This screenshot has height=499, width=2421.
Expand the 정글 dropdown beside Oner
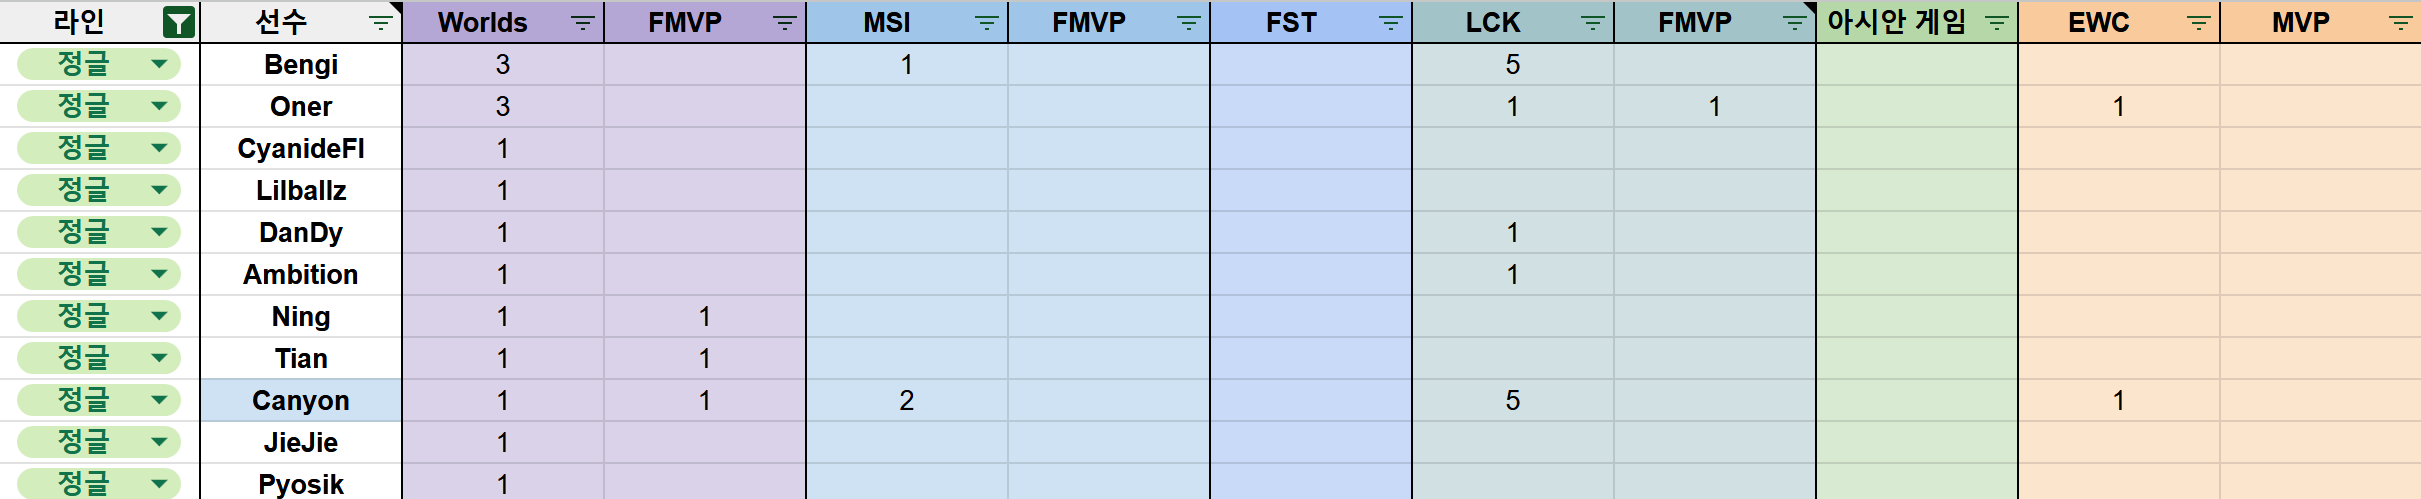point(159,106)
